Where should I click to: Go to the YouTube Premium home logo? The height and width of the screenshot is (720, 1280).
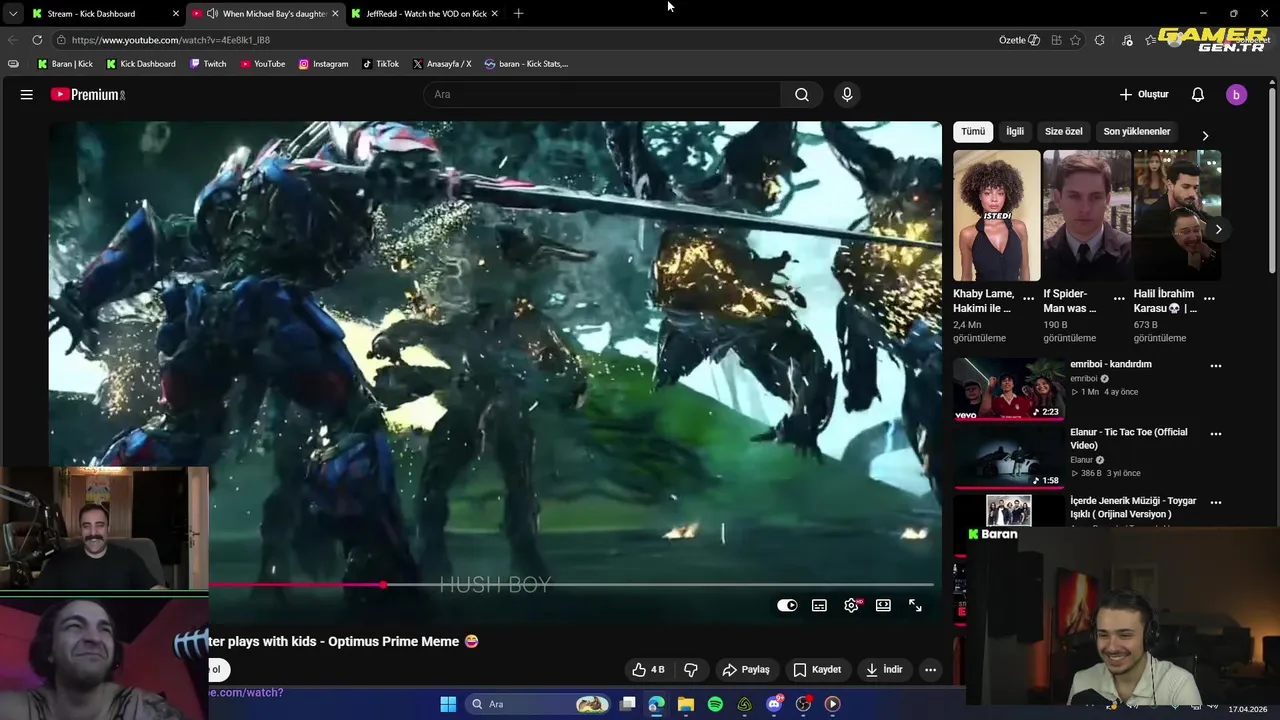click(x=88, y=94)
